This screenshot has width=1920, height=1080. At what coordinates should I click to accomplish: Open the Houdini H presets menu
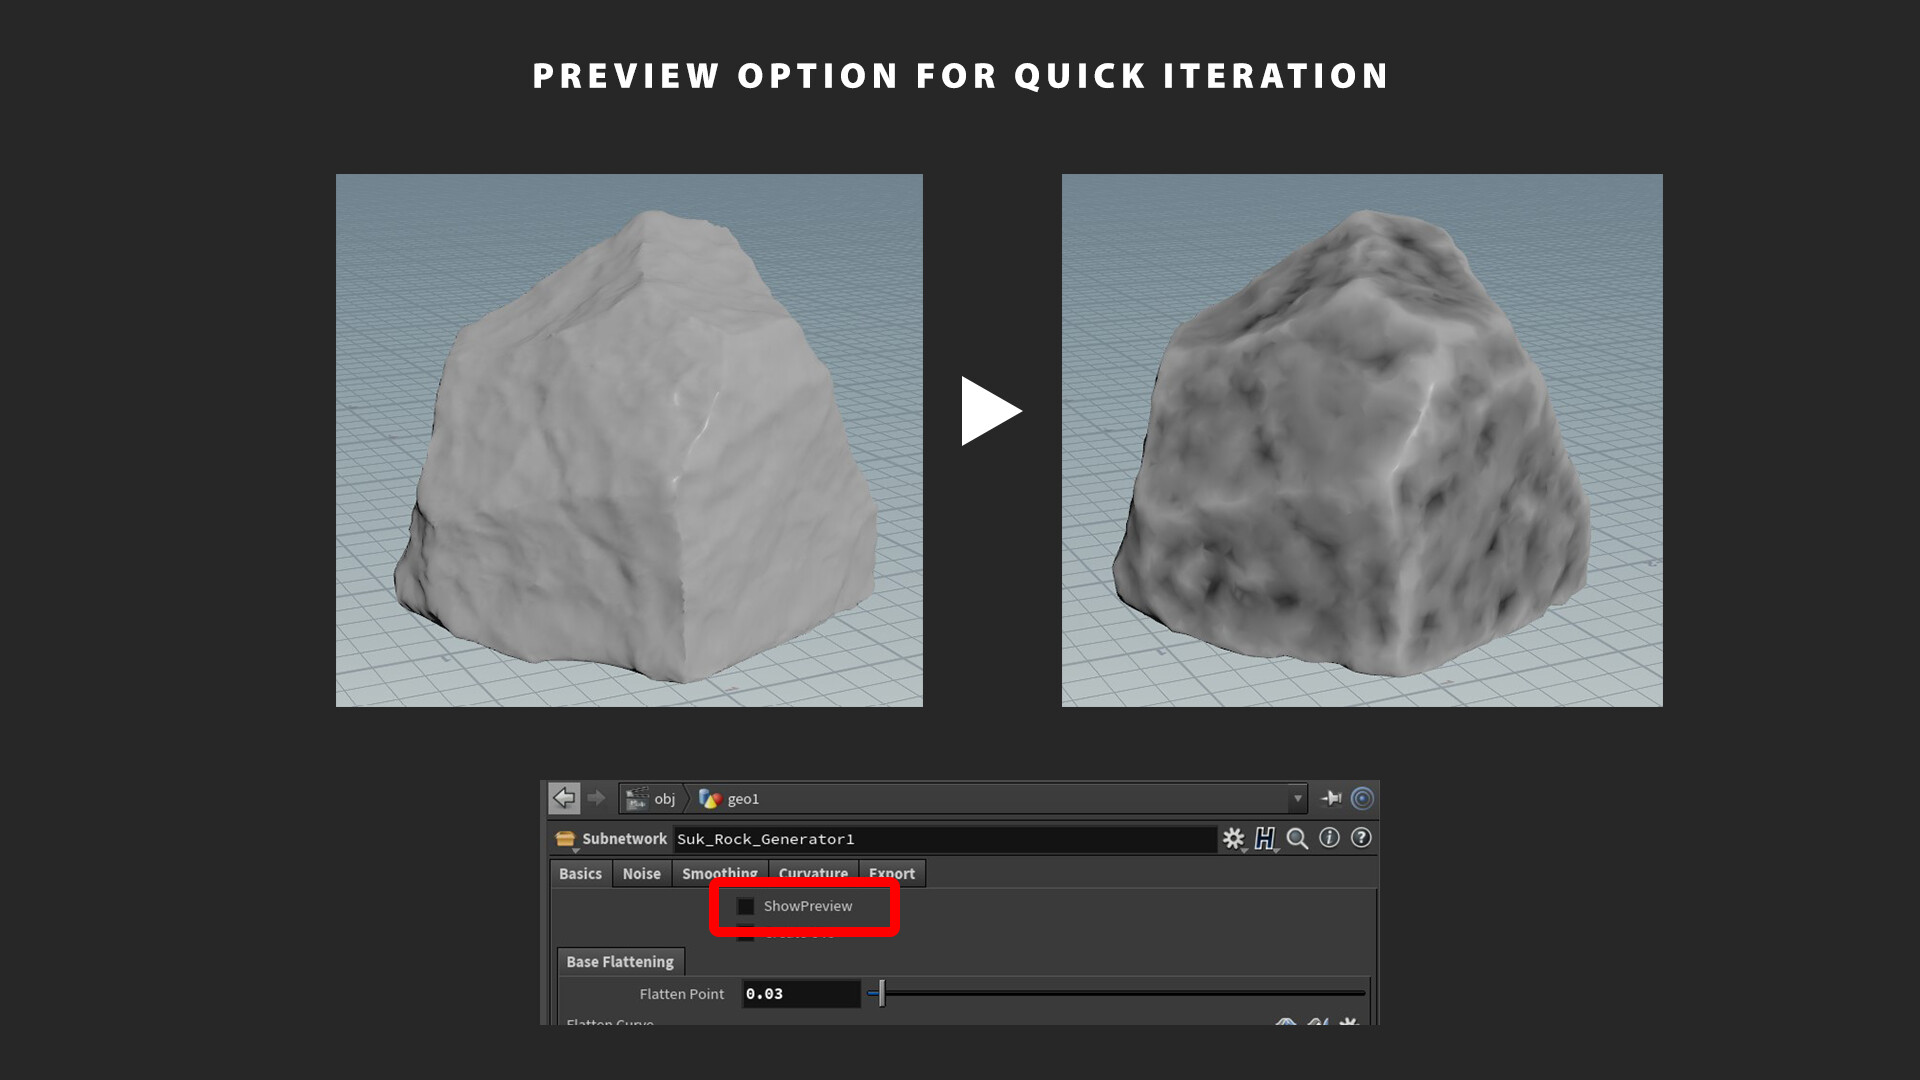(x=1265, y=839)
